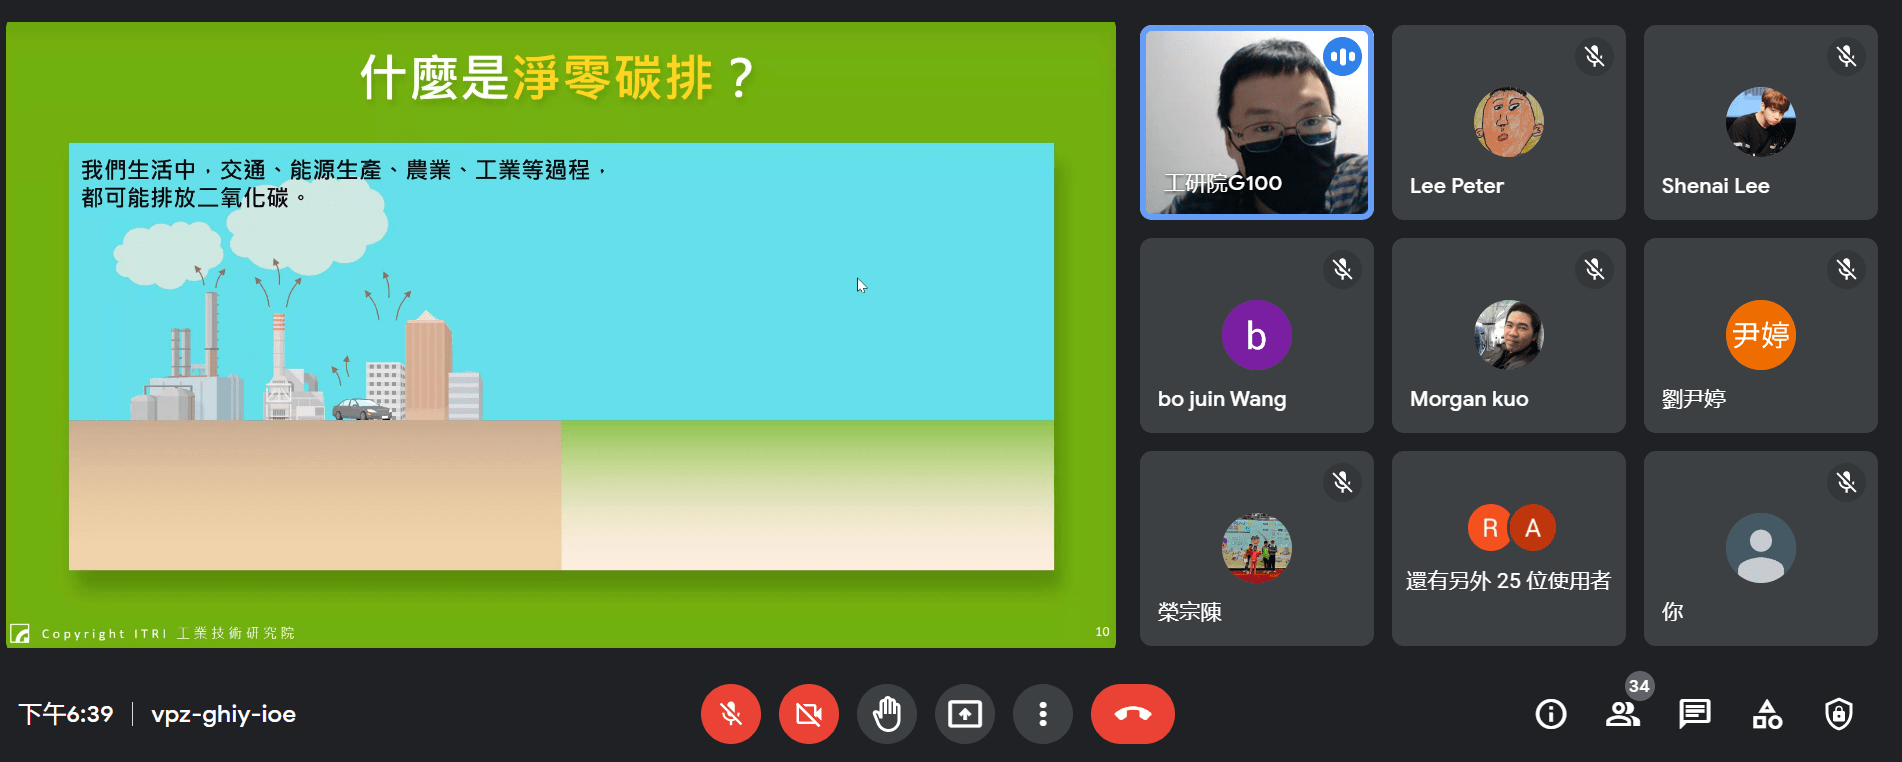Hang up with the red leave call button
The height and width of the screenshot is (762, 1902).
[1133, 714]
